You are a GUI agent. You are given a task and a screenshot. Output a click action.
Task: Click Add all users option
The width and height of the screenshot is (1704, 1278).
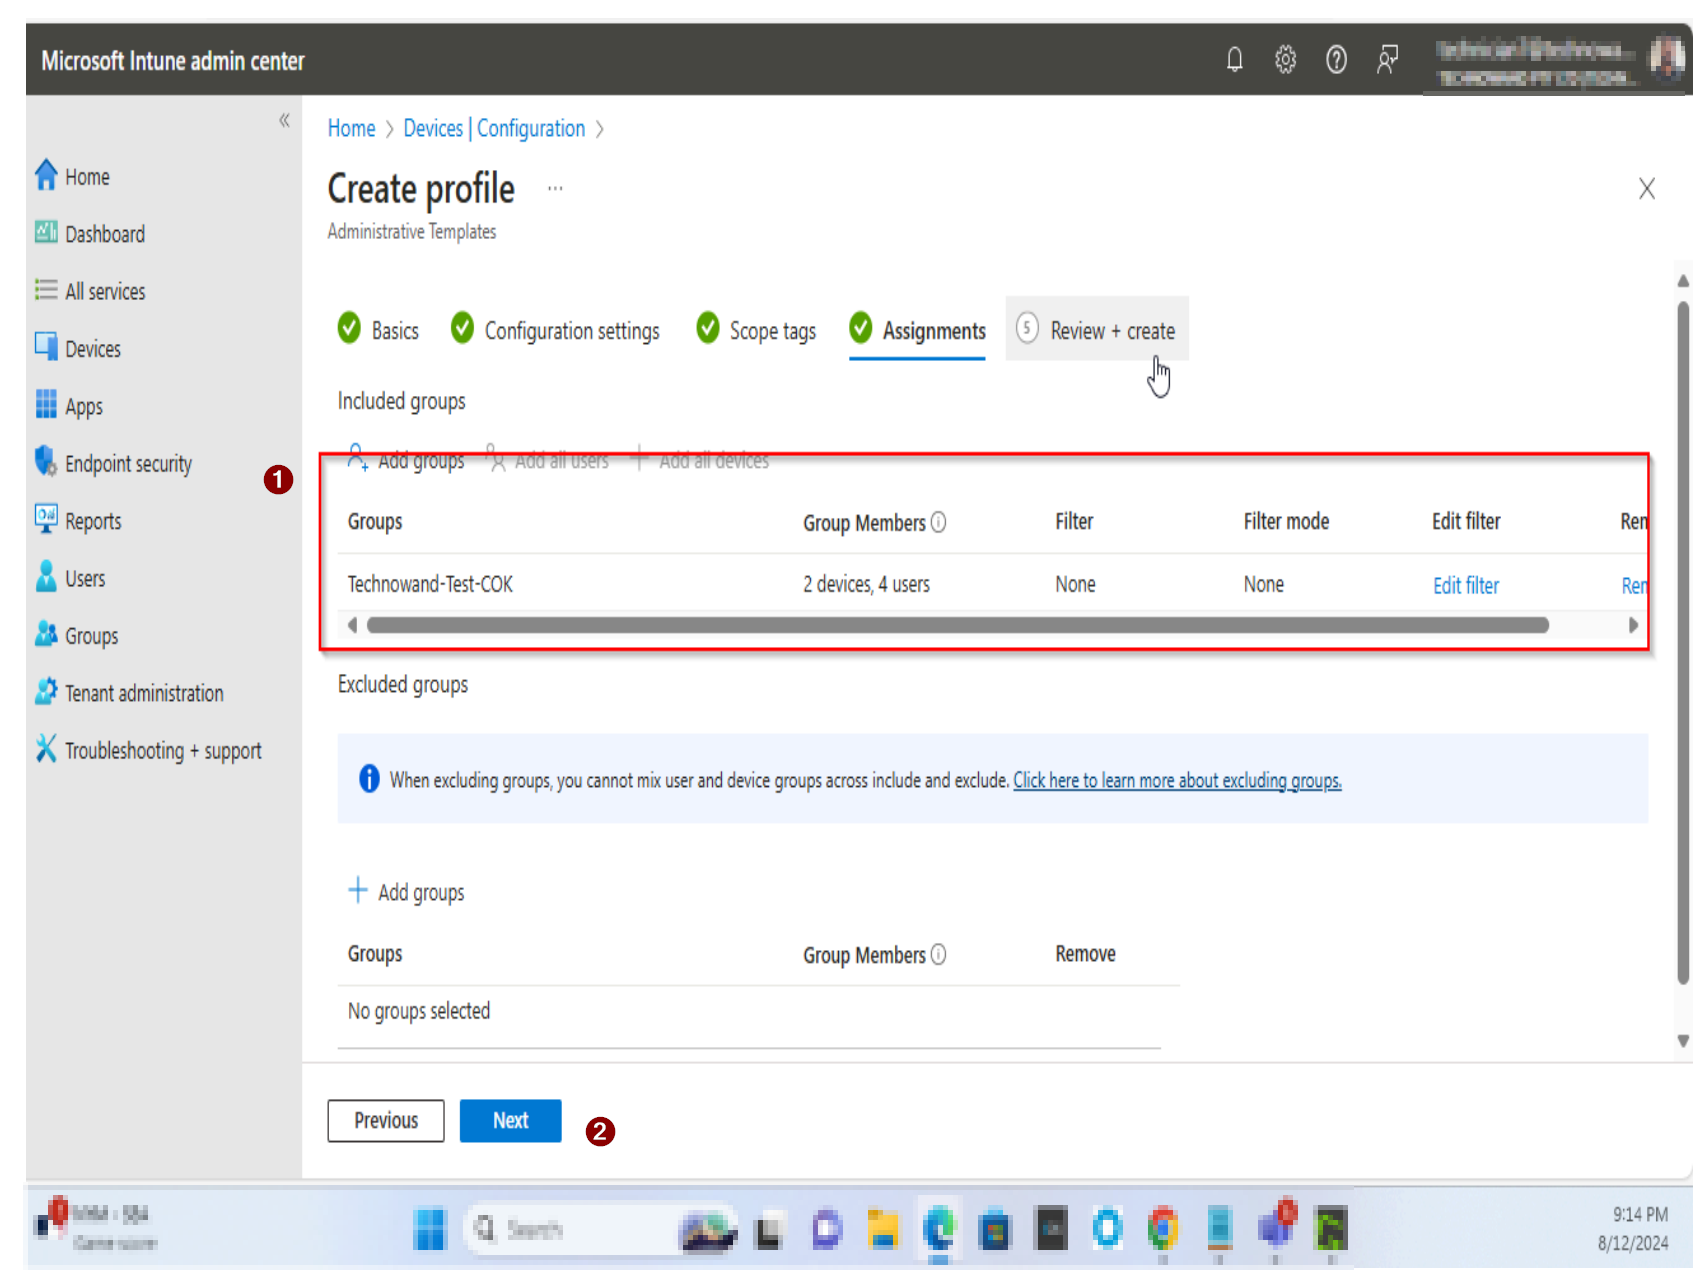tap(548, 460)
